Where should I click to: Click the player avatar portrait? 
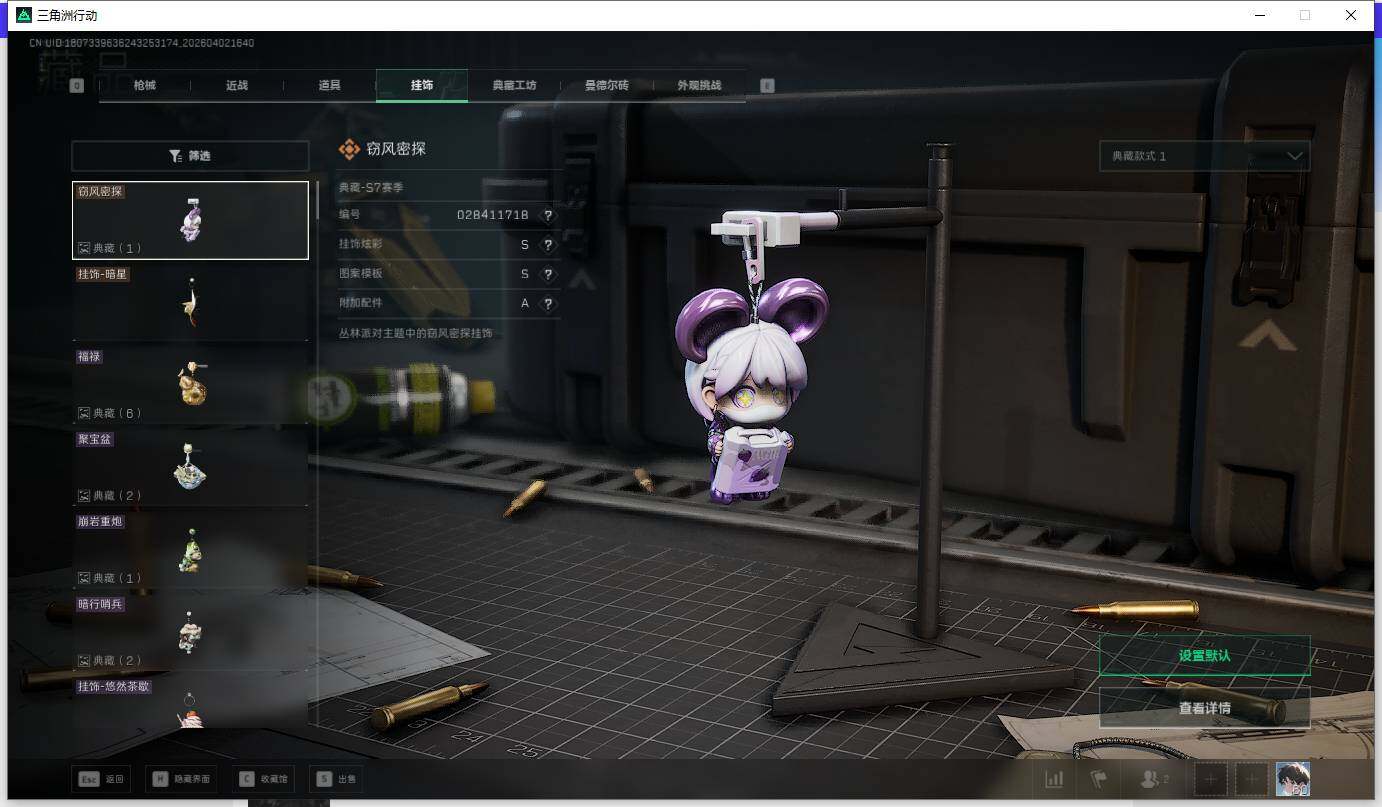pyautogui.click(x=1292, y=779)
